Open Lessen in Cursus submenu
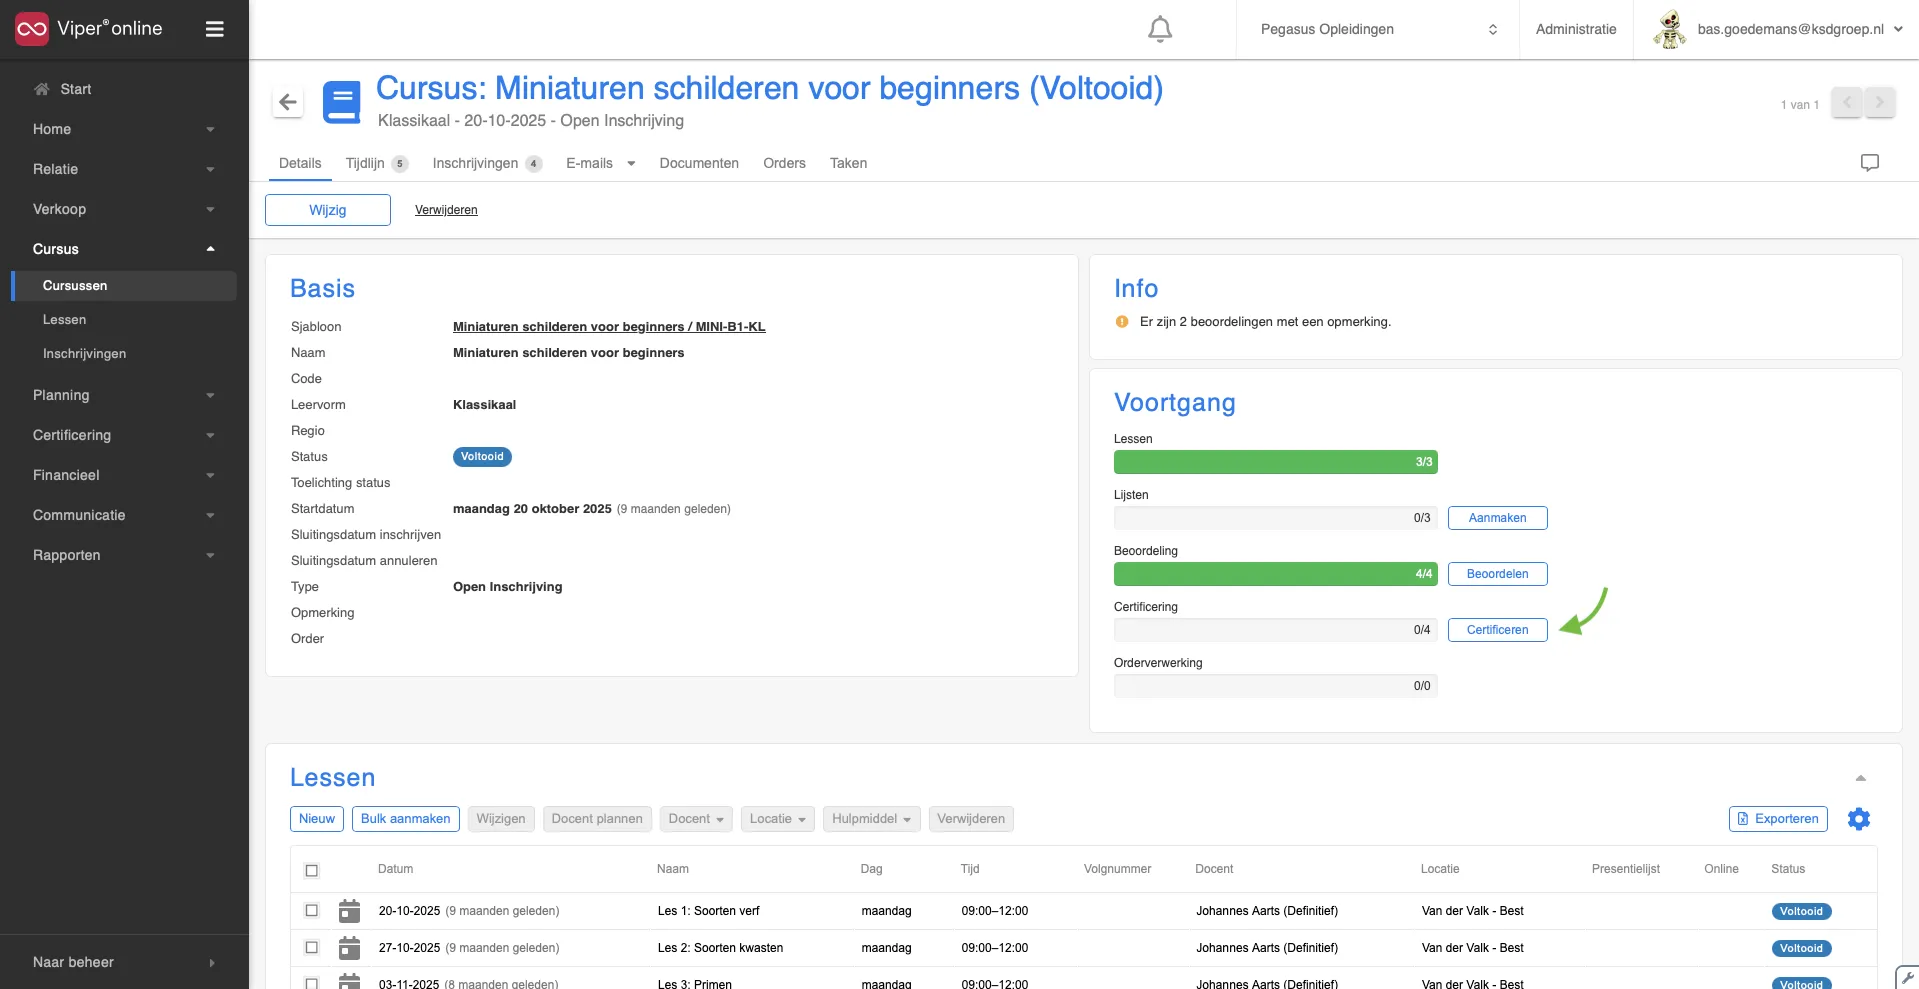 click(64, 320)
